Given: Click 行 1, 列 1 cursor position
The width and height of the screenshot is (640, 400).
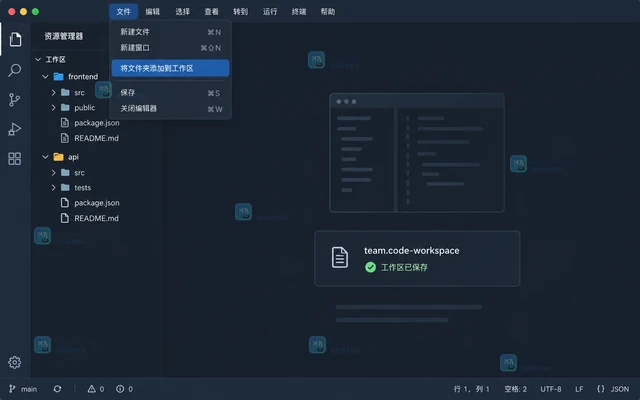Looking at the screenshot, I should 471,389.
